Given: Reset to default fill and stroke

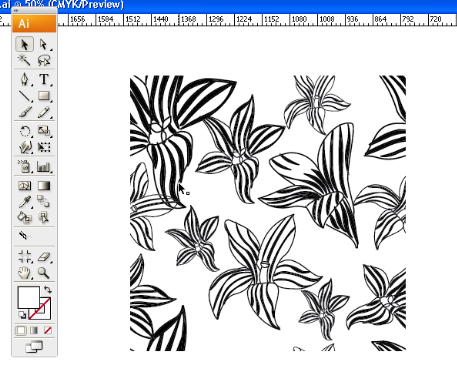Looking at the screenshot, I should click(x=22, y=314).
